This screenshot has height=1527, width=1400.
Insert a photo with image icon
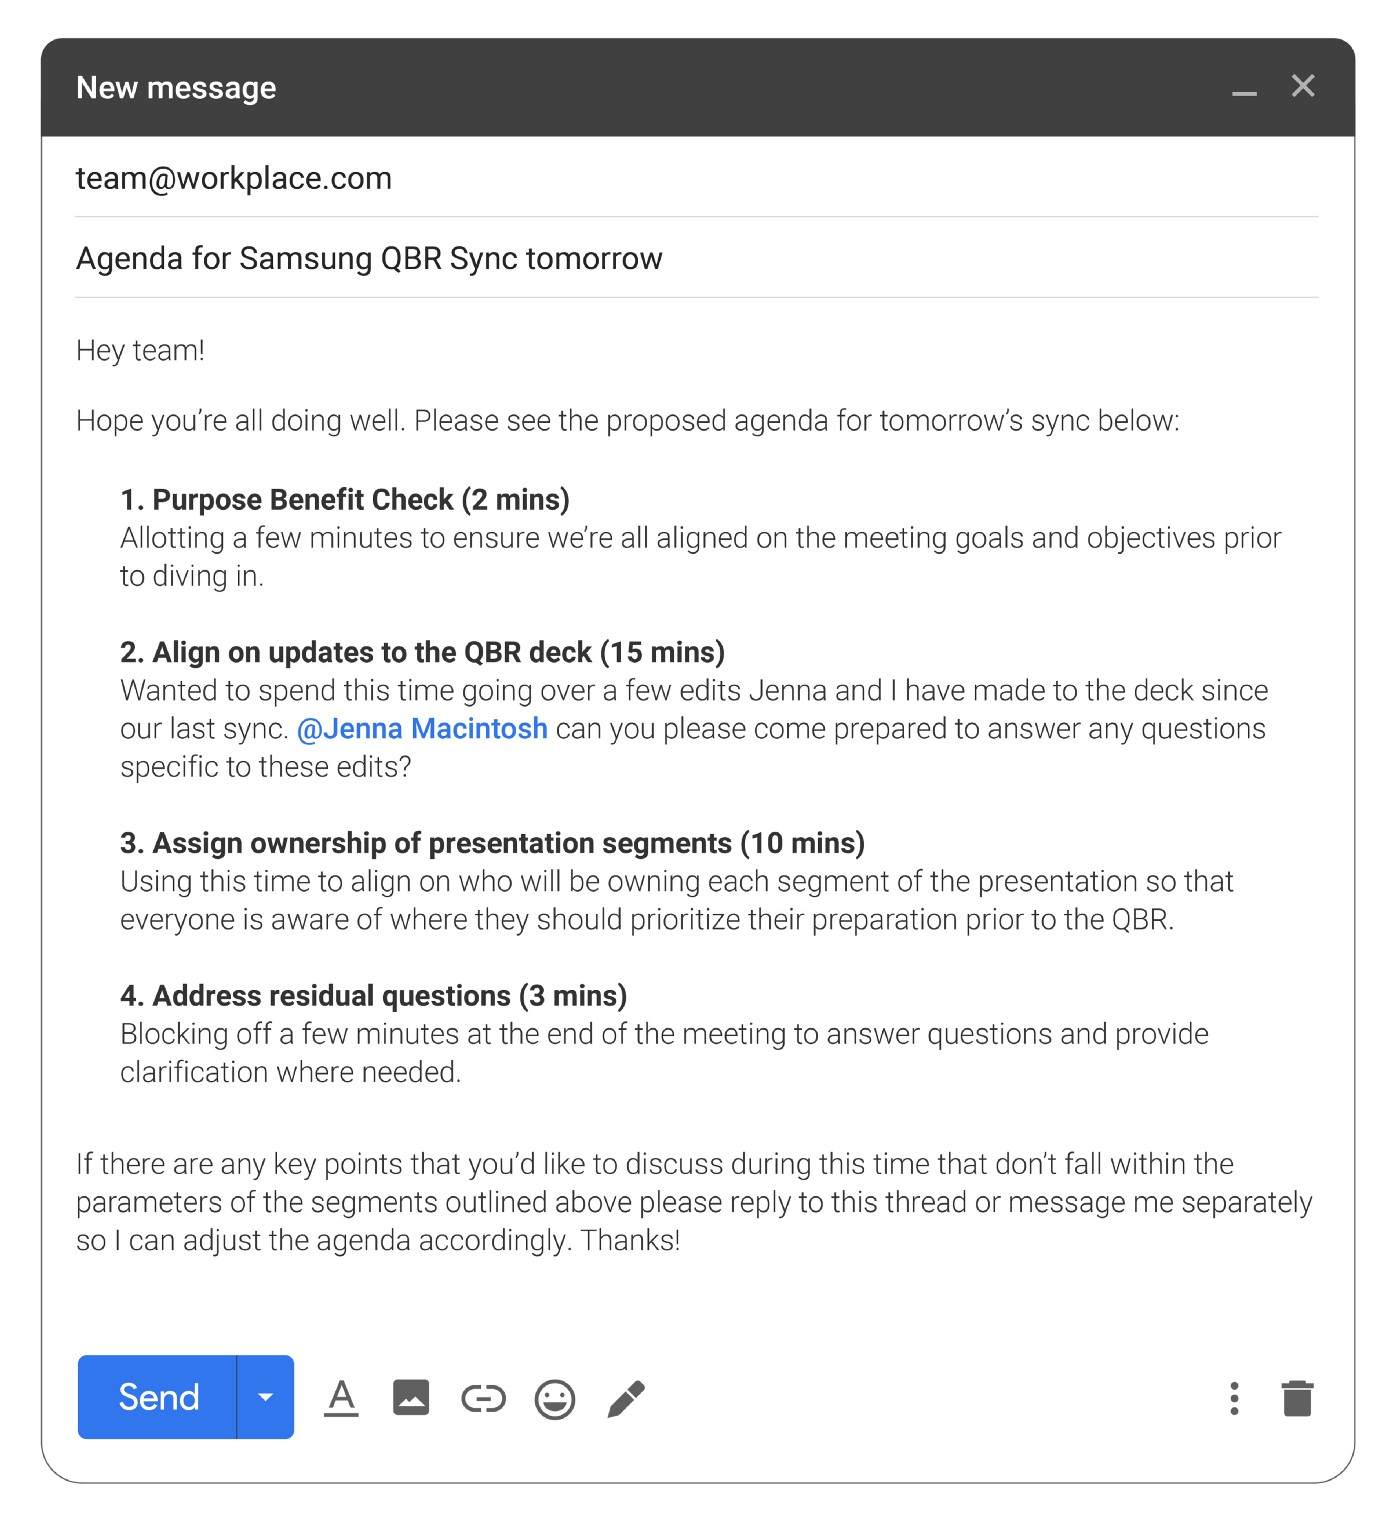click(411, 1398)
